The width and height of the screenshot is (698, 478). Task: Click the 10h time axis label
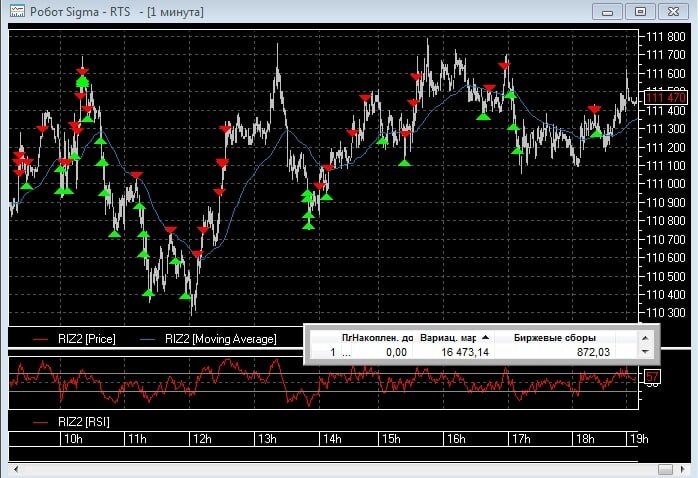pyautogui.click(x=73, y=439)
